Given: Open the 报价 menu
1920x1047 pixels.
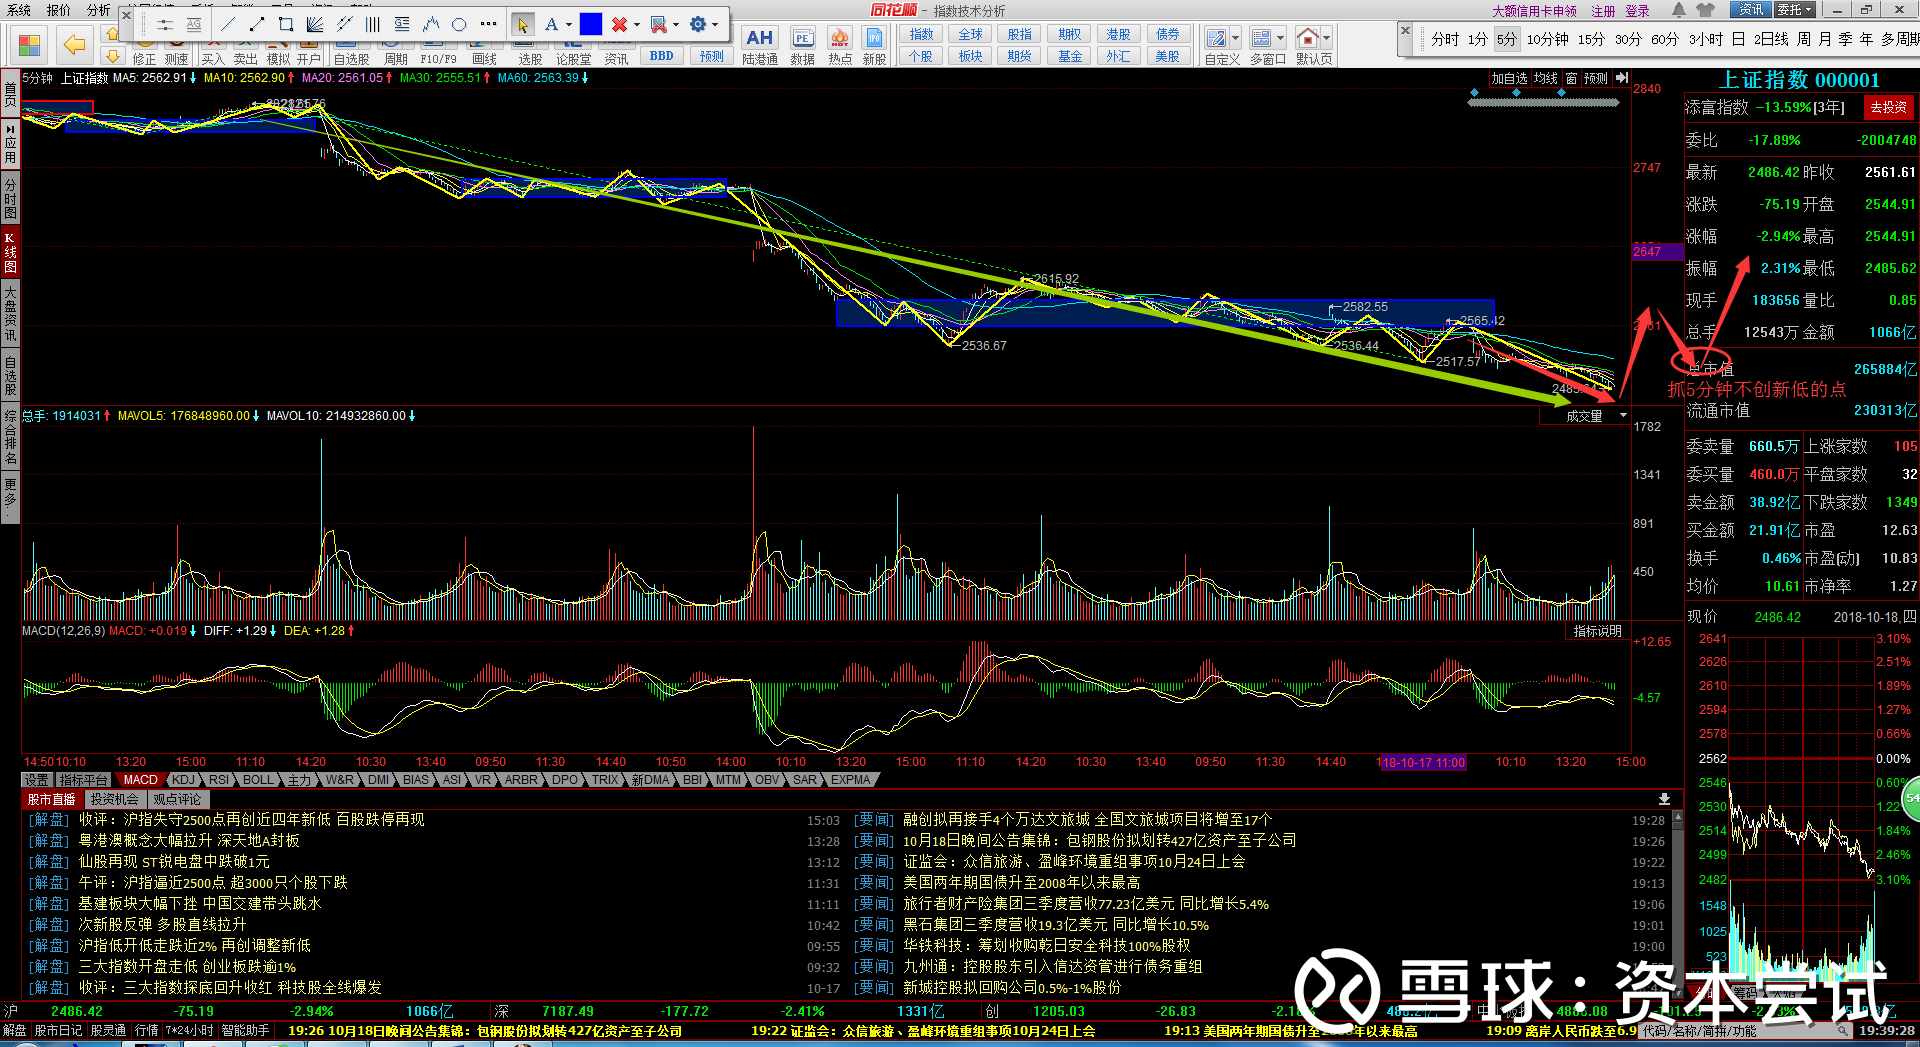Looking at the screenshot, I should tap(59, 10).
